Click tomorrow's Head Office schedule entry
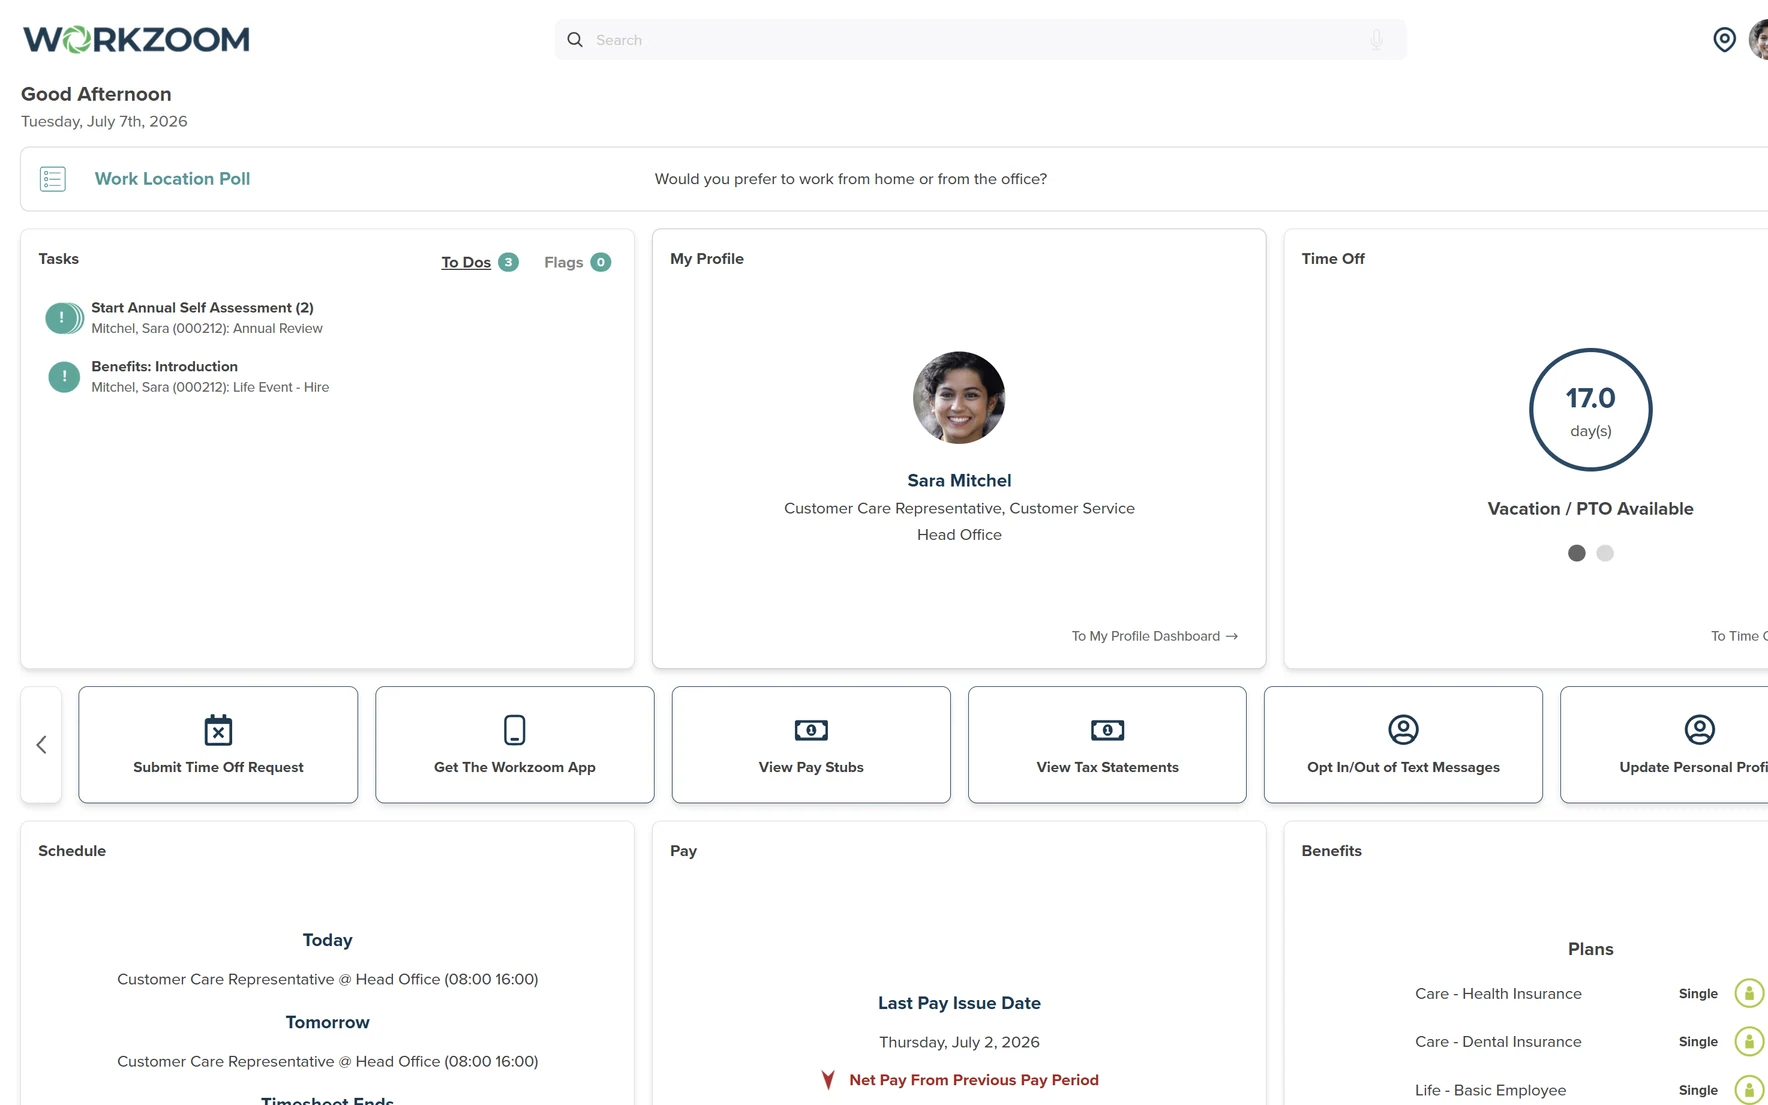 coord(327,1061)
